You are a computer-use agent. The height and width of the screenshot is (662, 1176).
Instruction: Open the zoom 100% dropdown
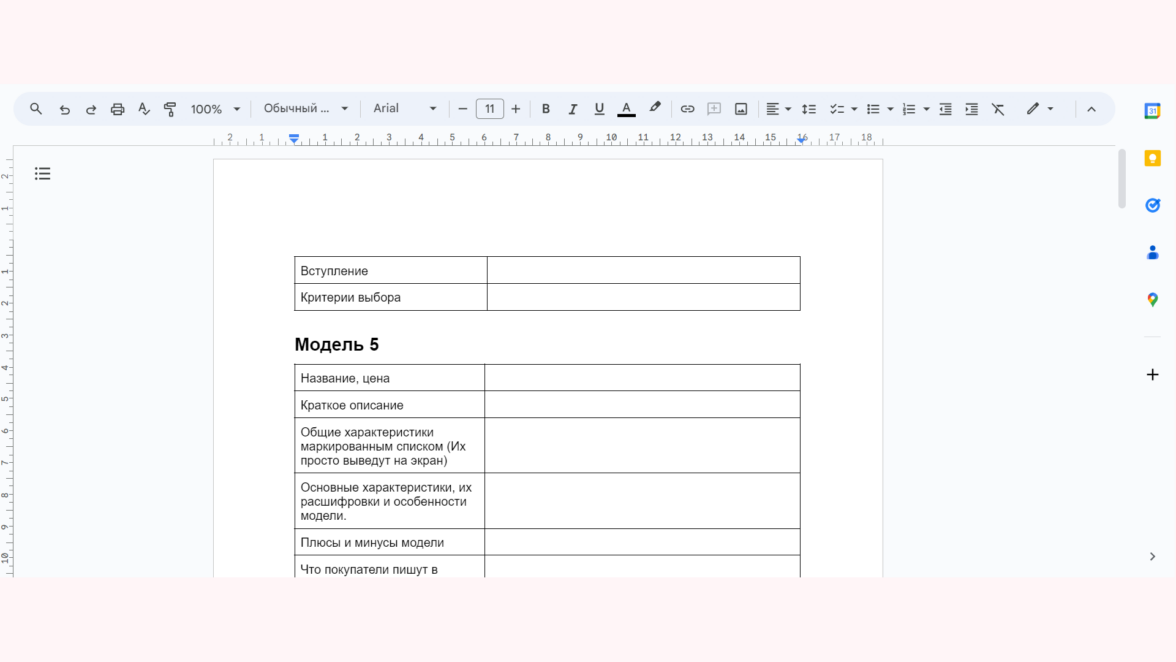215,109
